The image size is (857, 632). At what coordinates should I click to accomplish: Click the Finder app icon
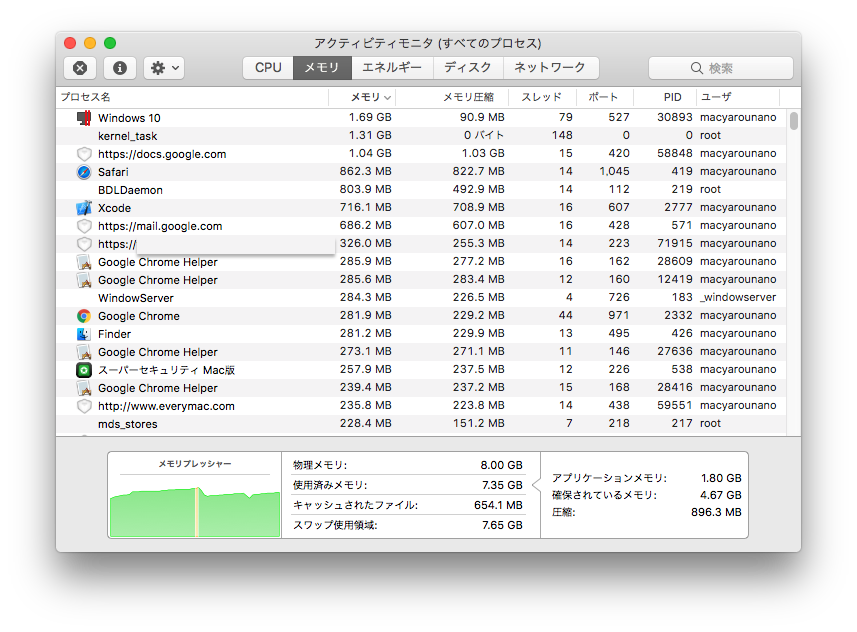coord(84,334)
